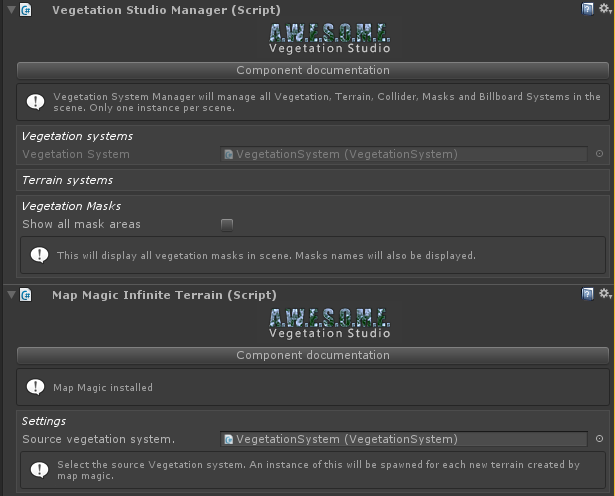Click info icon beside vegetation masks display hint
Image resolution: width=615 pixels, height=496 pixels.
(x=39, y=255)
